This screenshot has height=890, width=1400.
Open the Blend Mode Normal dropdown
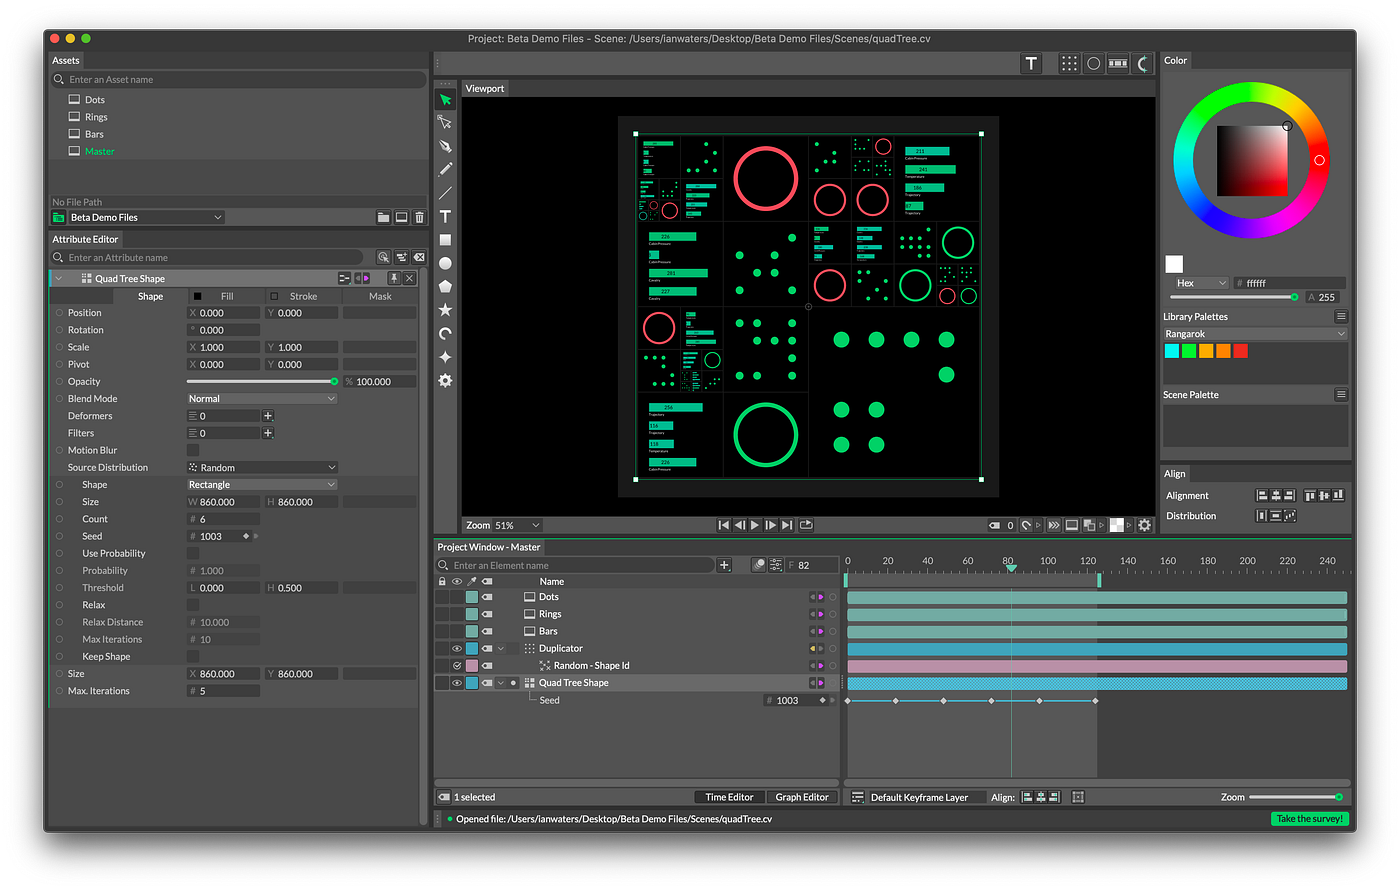click(262, 398)
